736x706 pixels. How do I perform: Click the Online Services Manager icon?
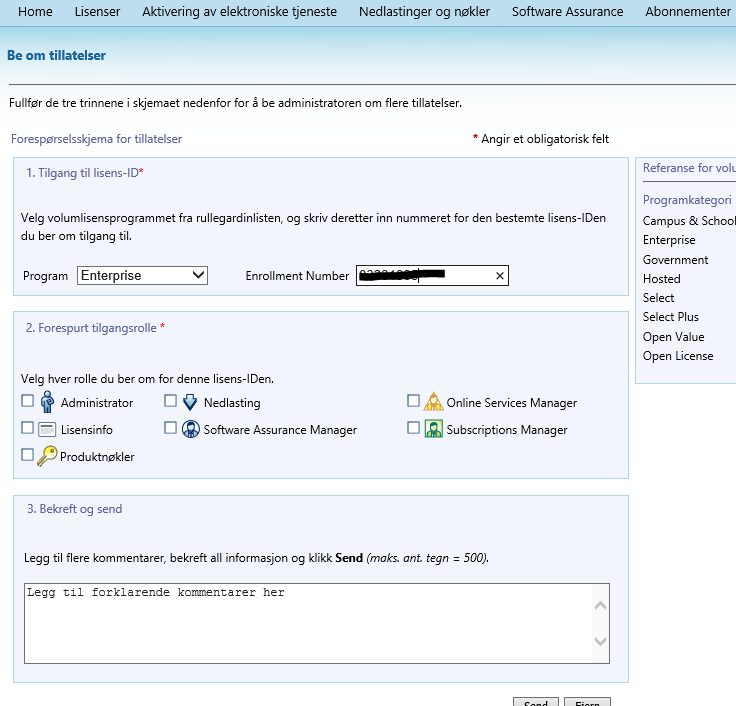click(x=433, y=402)
